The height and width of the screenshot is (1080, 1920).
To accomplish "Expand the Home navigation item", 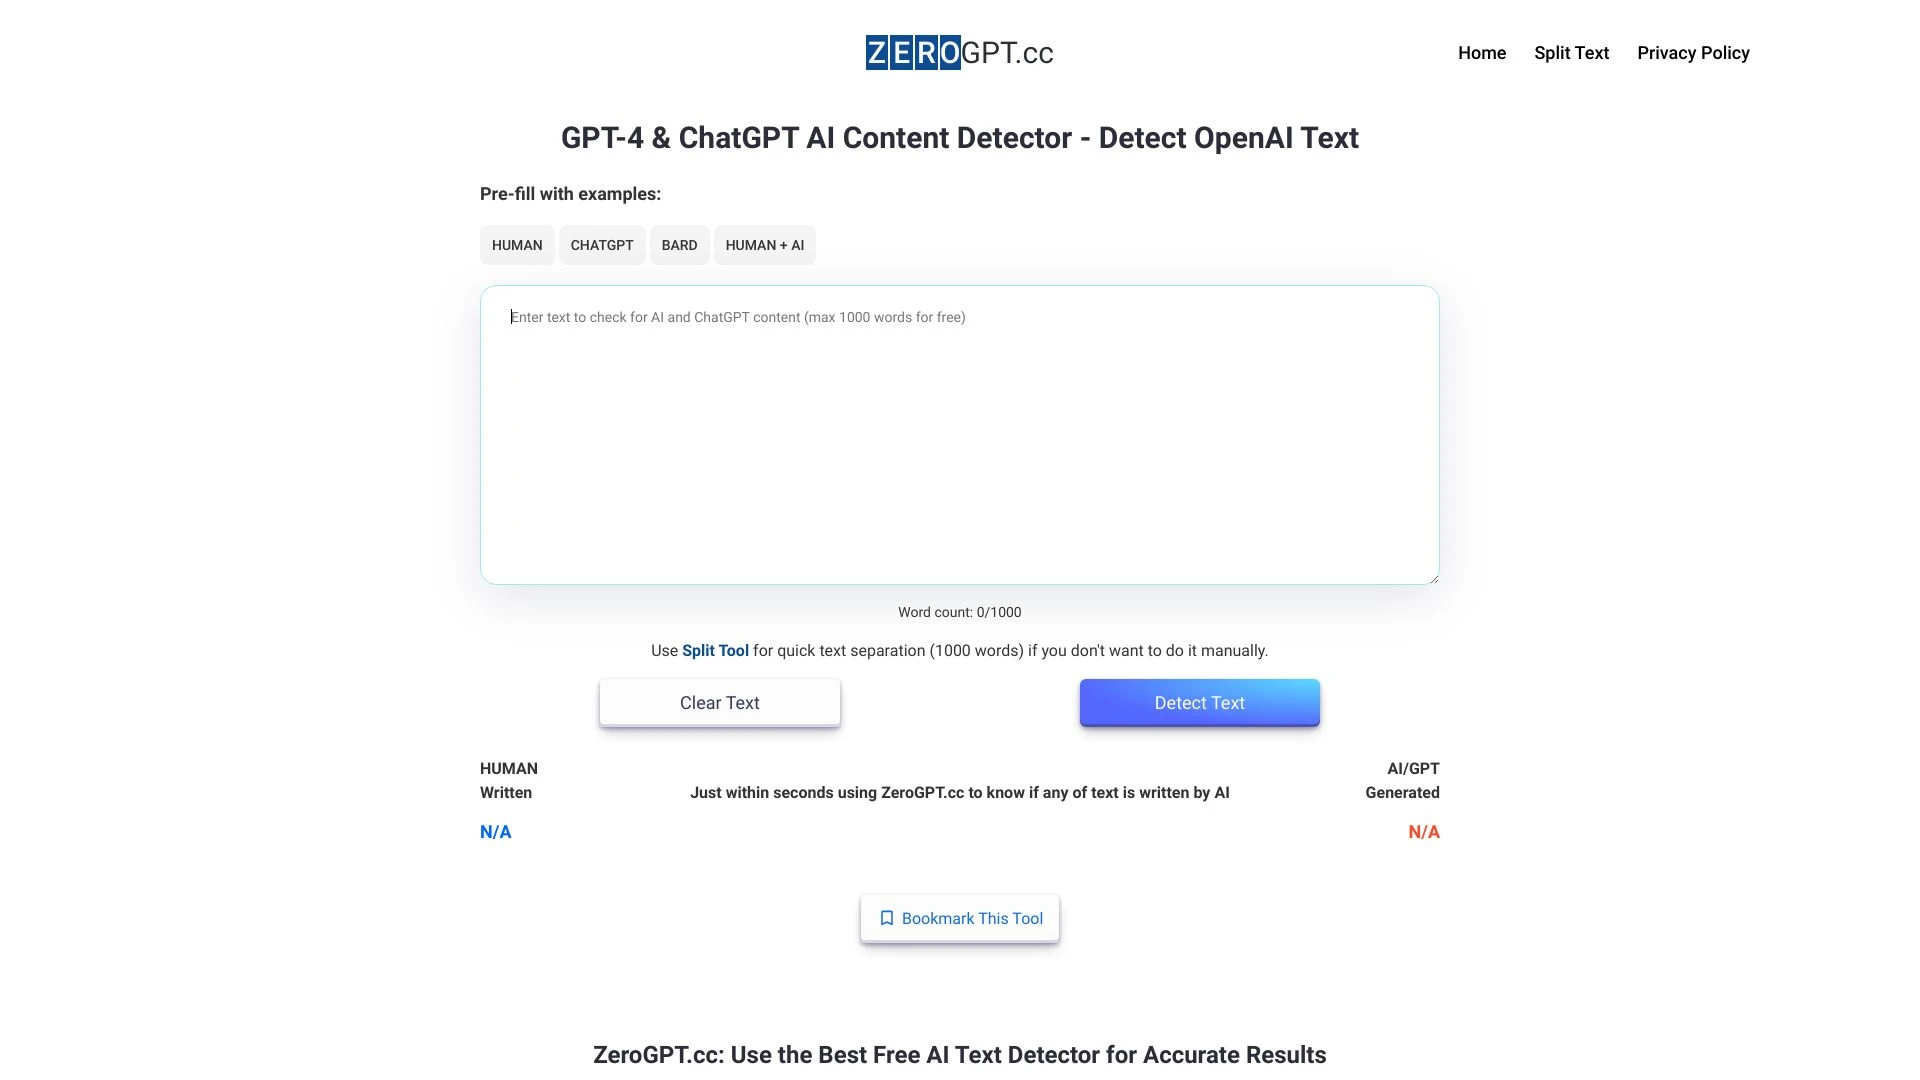I will click(x=1481, y=53).
